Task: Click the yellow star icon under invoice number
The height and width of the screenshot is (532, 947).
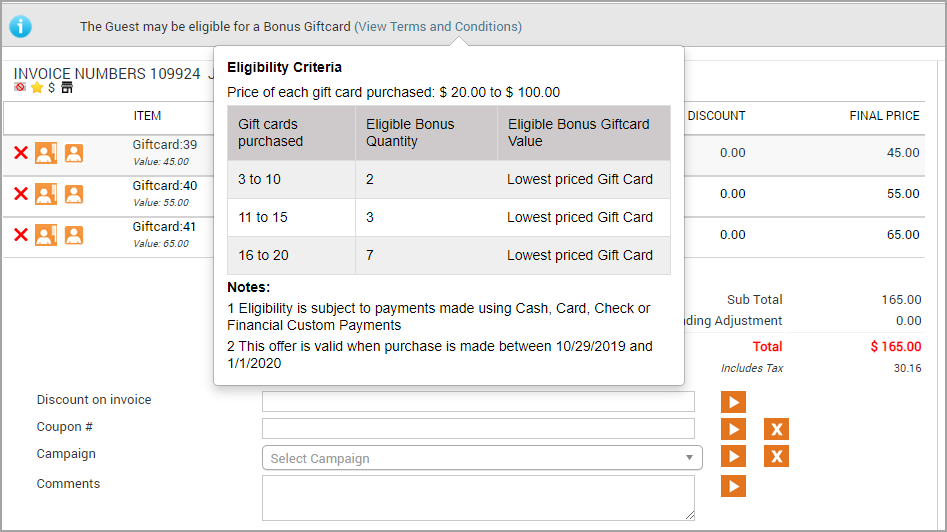Action: (x=37, y=88)
